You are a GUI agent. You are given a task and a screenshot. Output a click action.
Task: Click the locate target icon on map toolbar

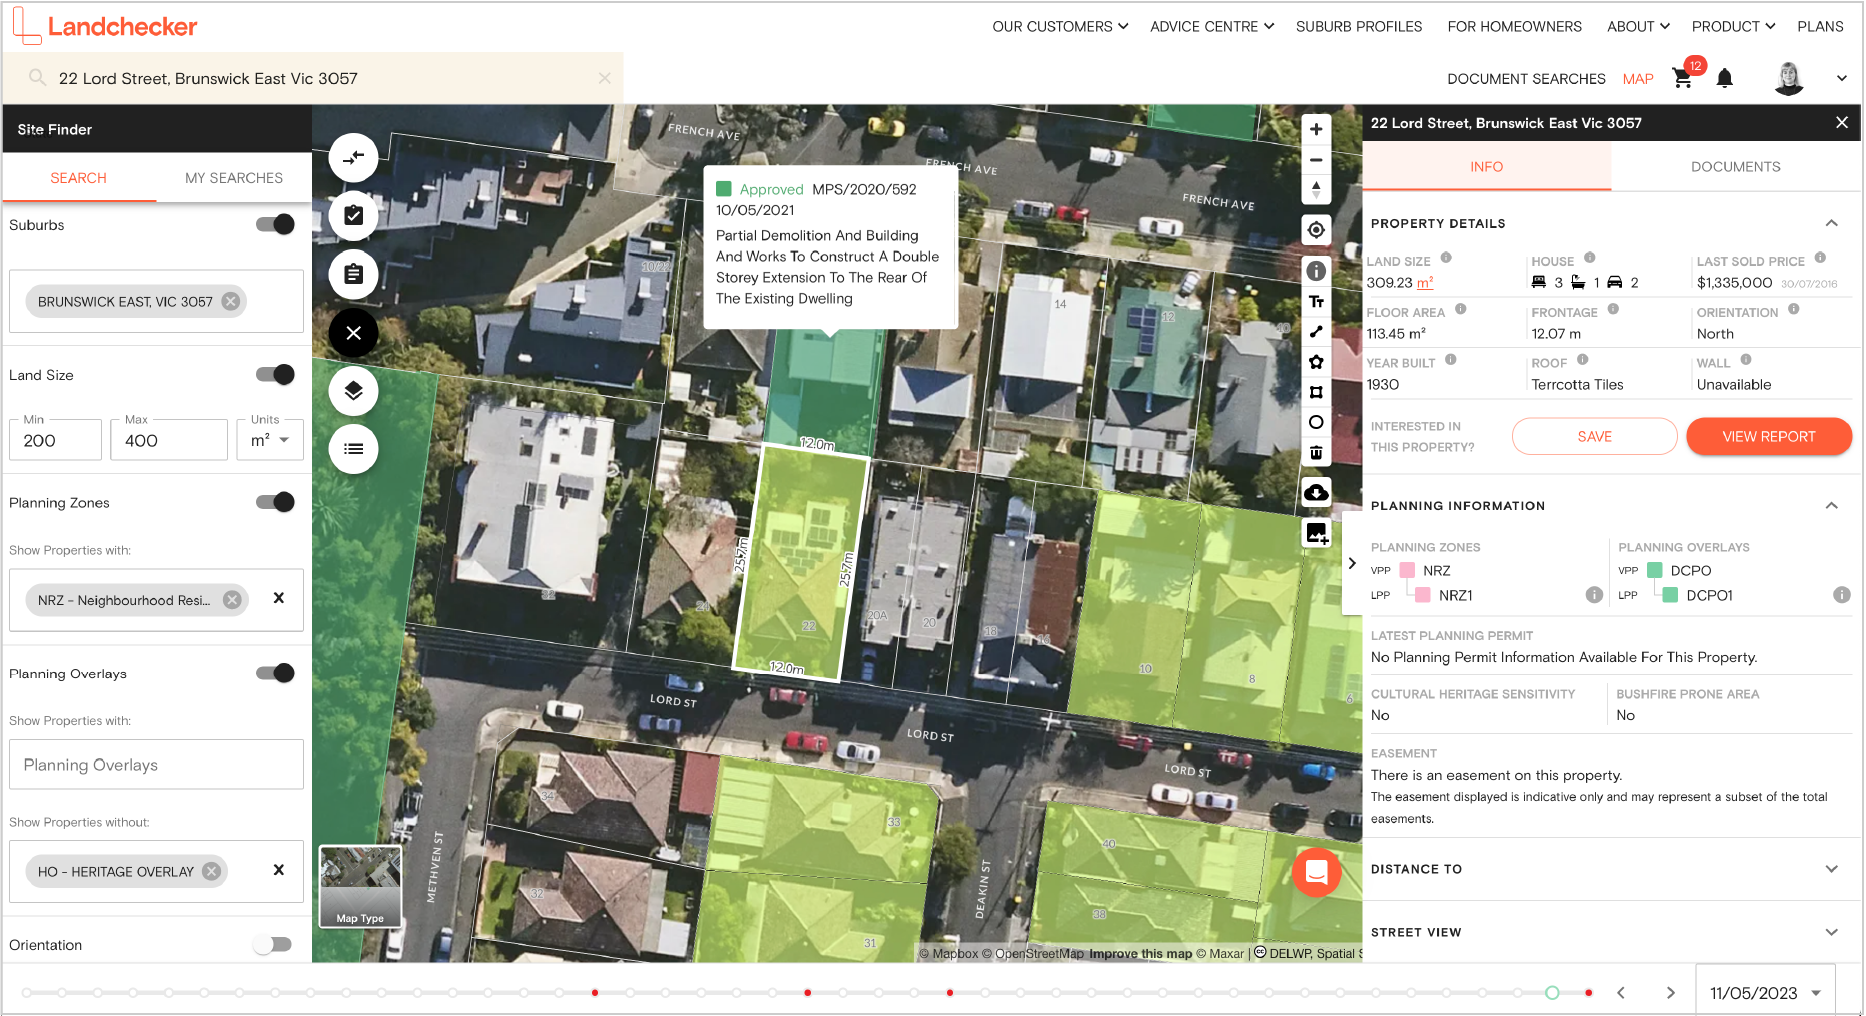point(1316,230)
